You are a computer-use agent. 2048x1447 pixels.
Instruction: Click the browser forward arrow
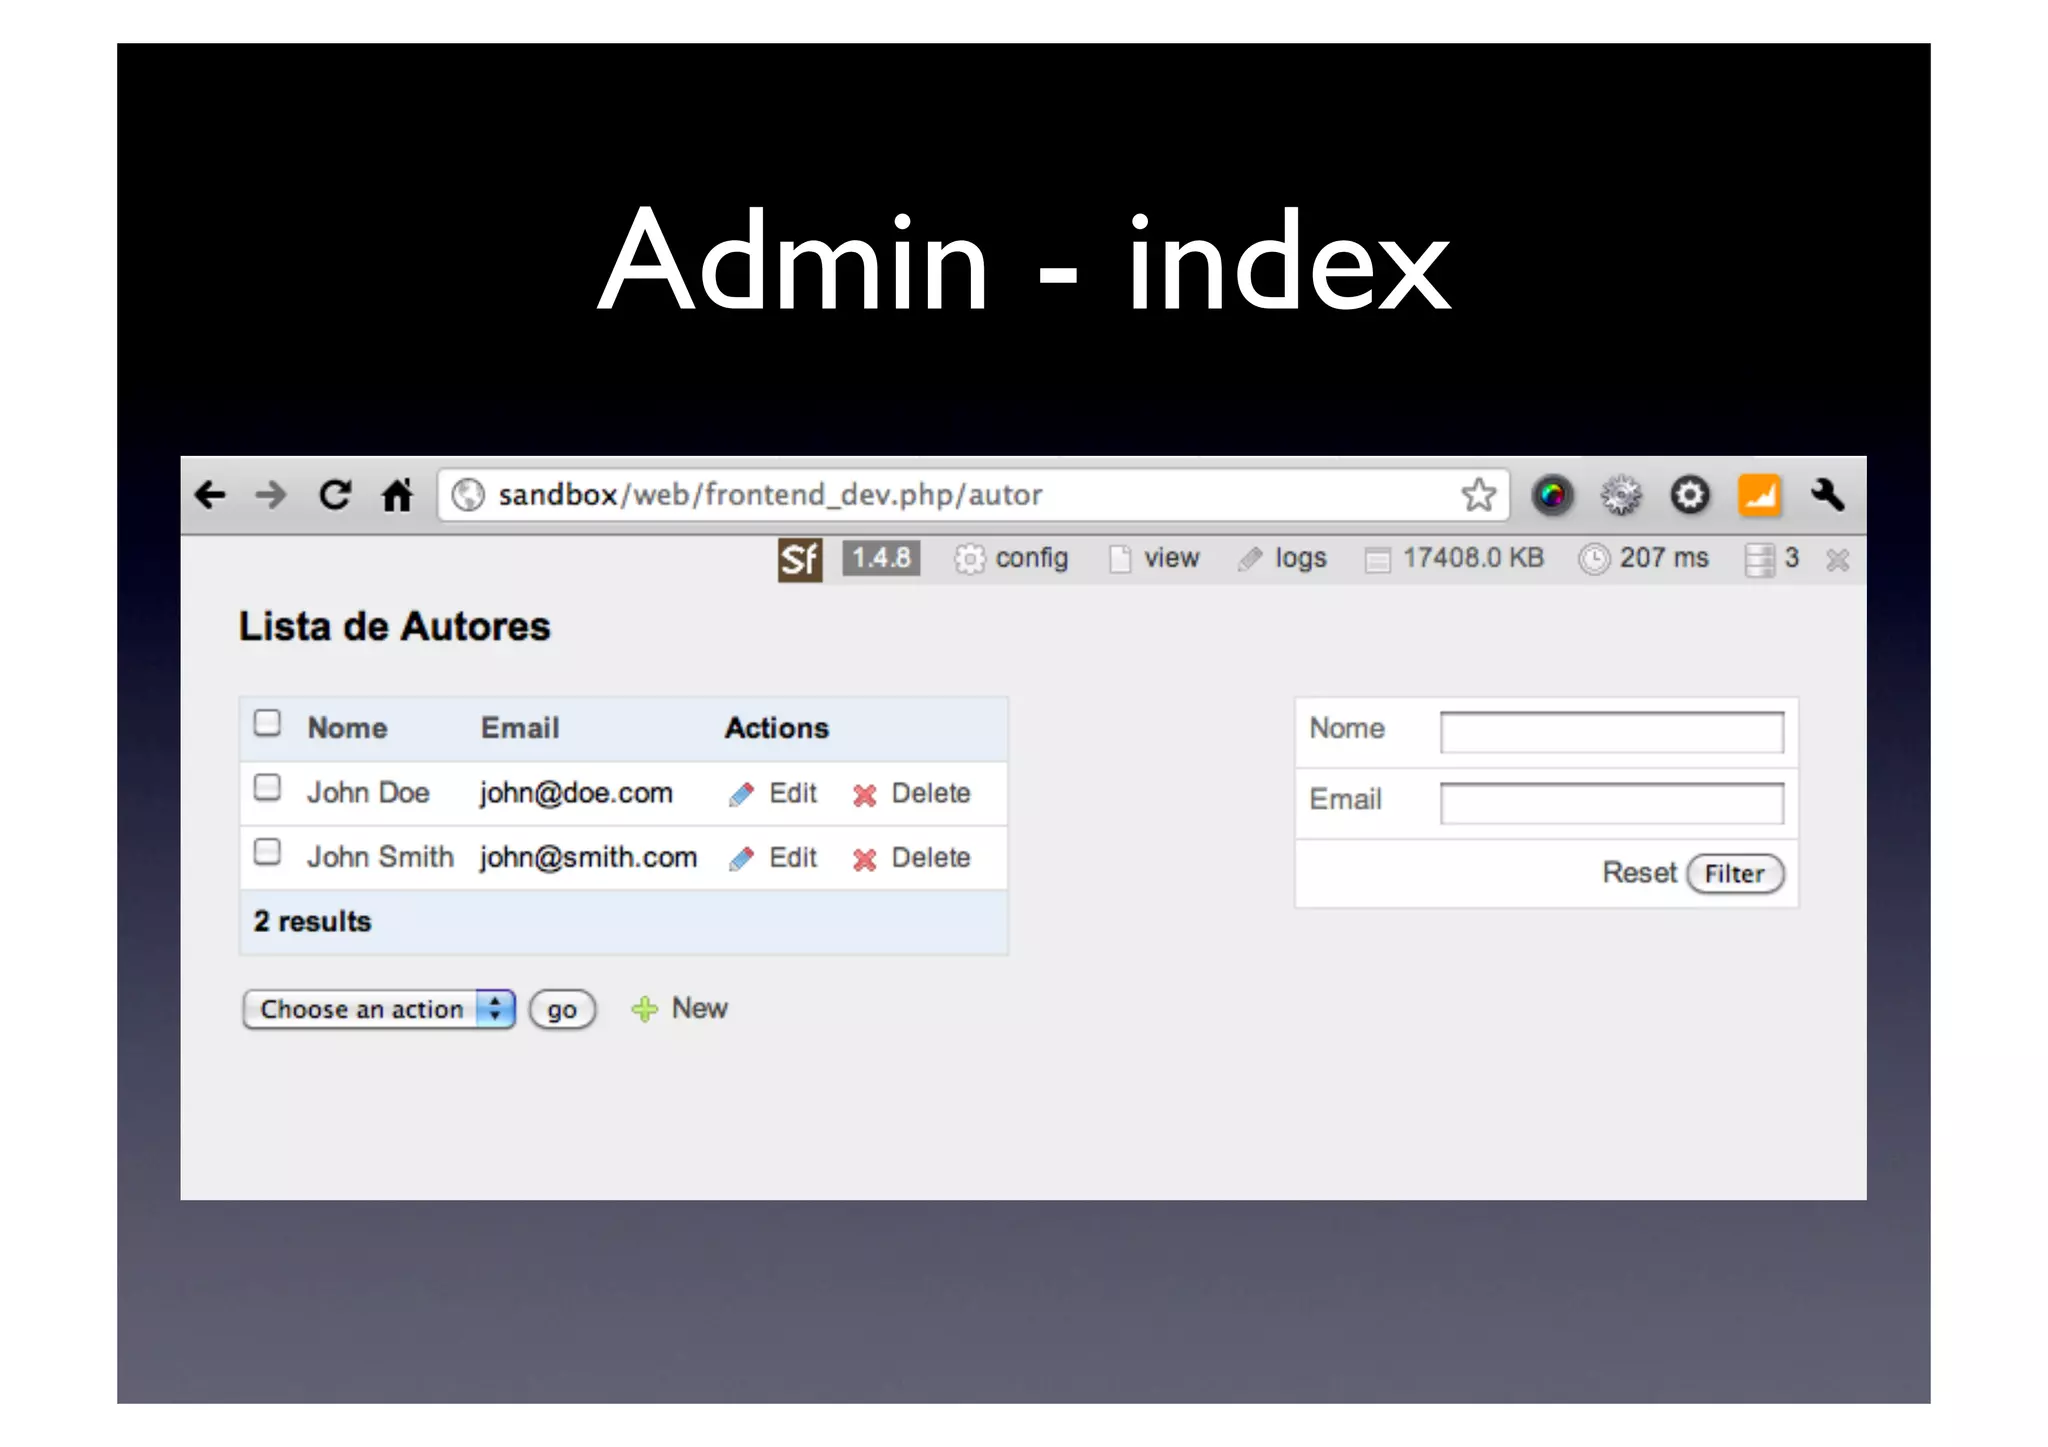click(270, 494)
